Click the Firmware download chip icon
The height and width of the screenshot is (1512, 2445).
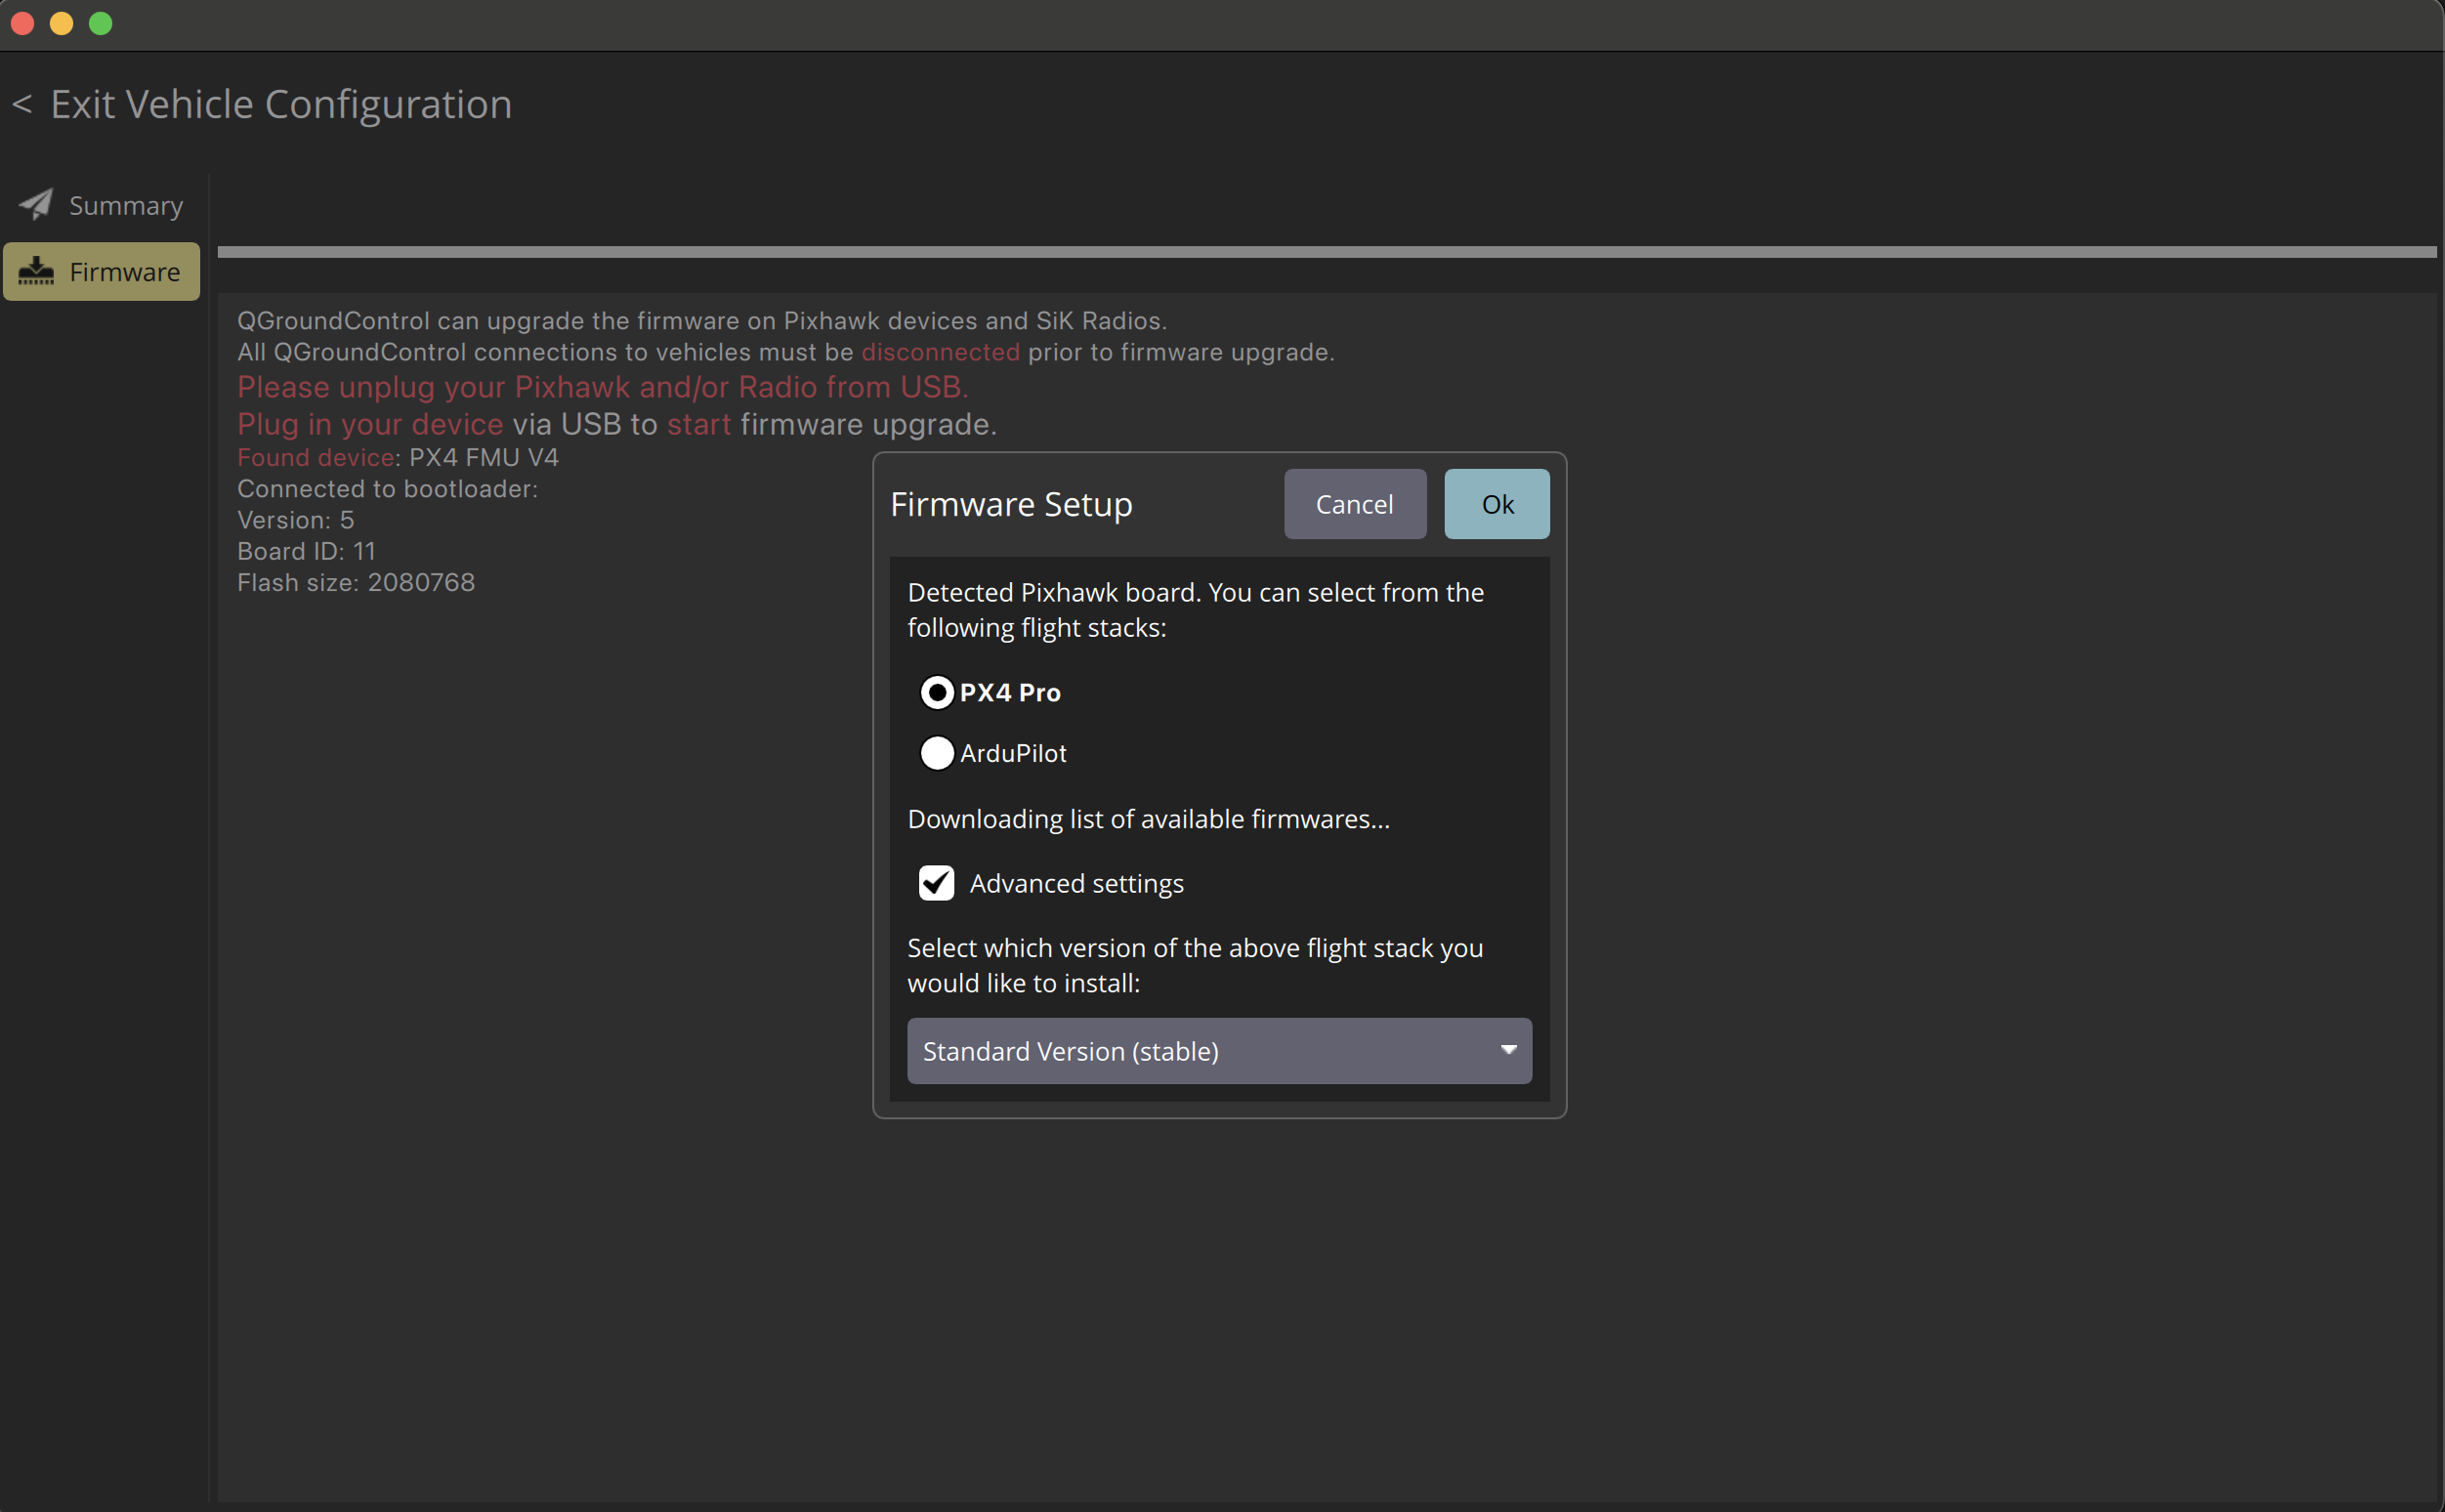[36, 271]
